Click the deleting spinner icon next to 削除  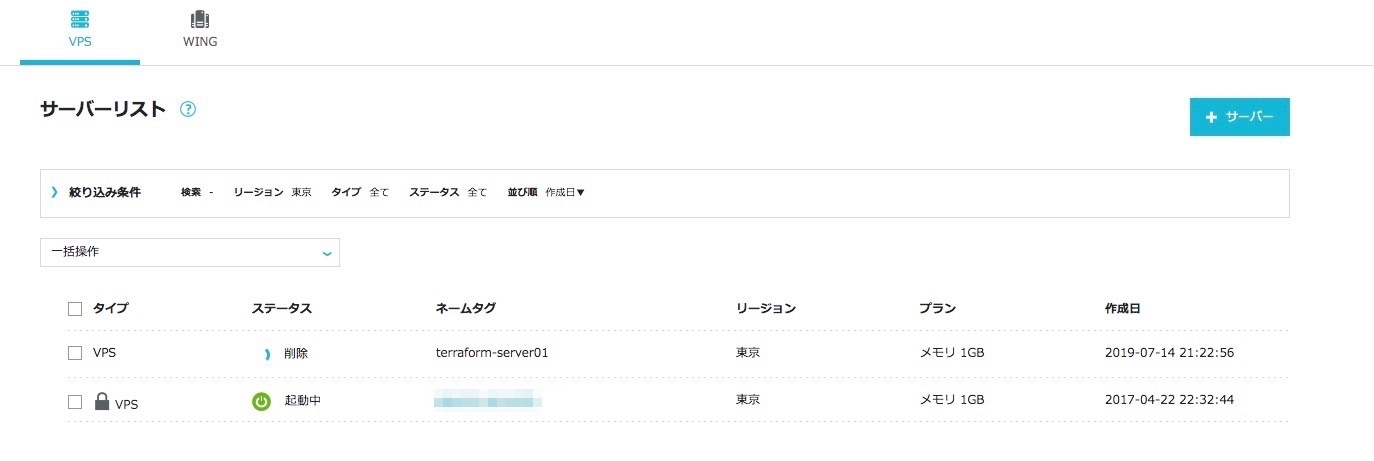click(x=266, y=354)
